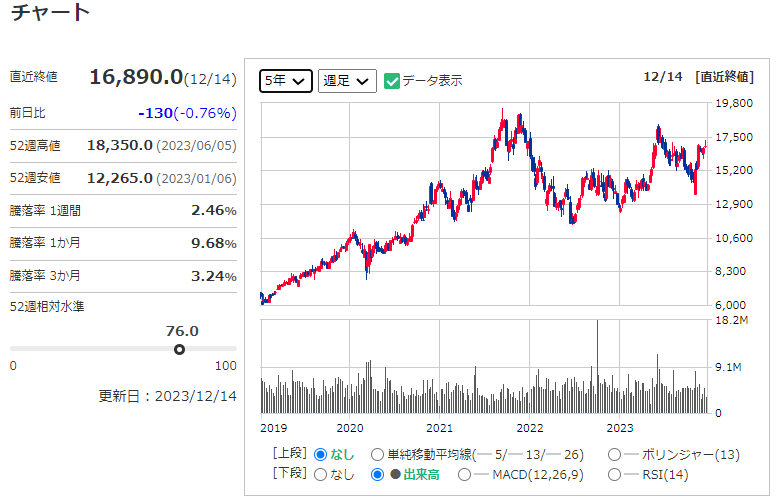
Task: Click the tallest bar in volume chart
Action: click(x=597, y=366)
